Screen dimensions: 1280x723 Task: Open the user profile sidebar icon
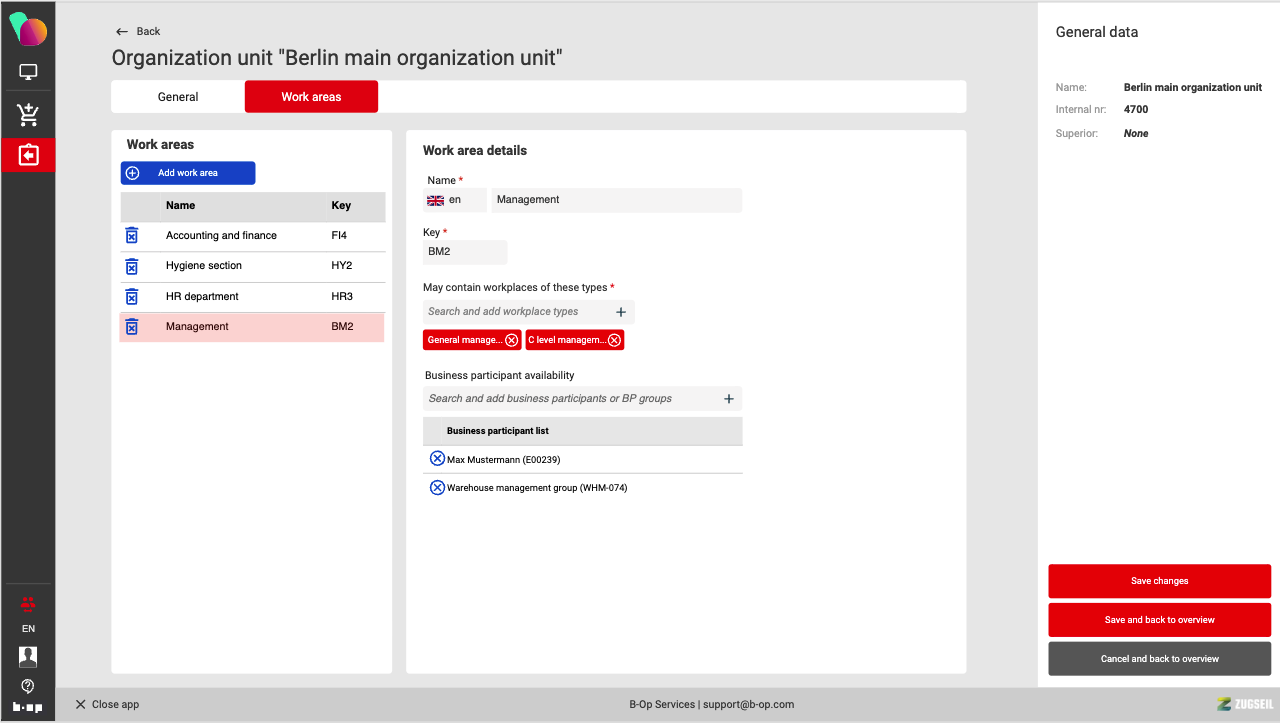click(28, 656)
